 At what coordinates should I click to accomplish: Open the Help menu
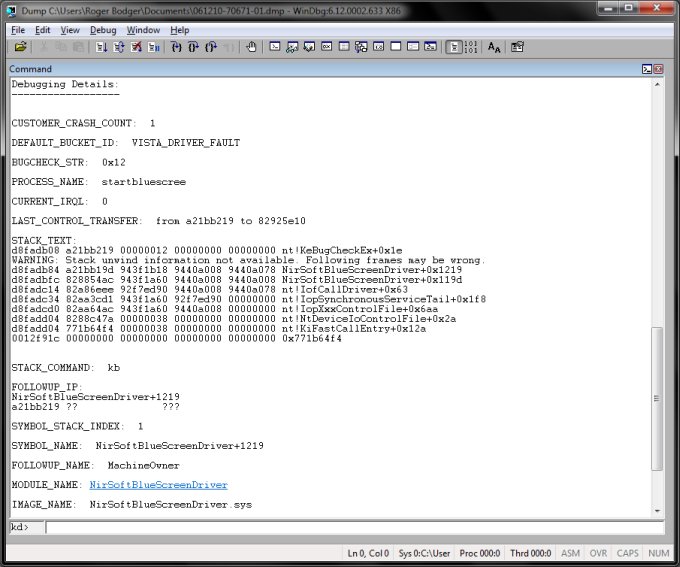[x=180, y=30]
